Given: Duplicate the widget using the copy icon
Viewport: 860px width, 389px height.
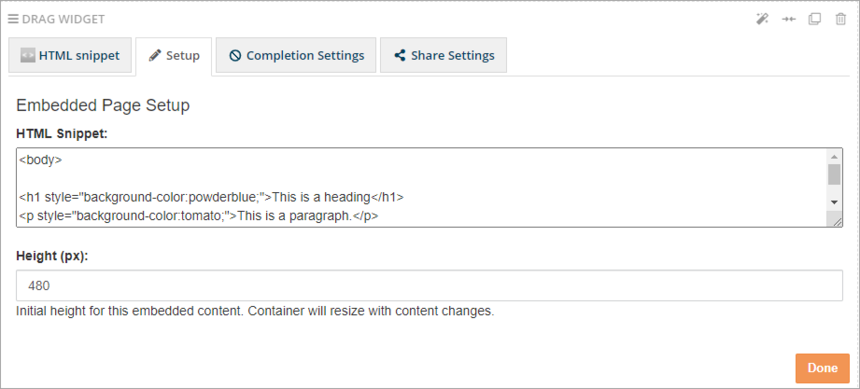Looking at the screenshot, I should click(x=814, y=19).
